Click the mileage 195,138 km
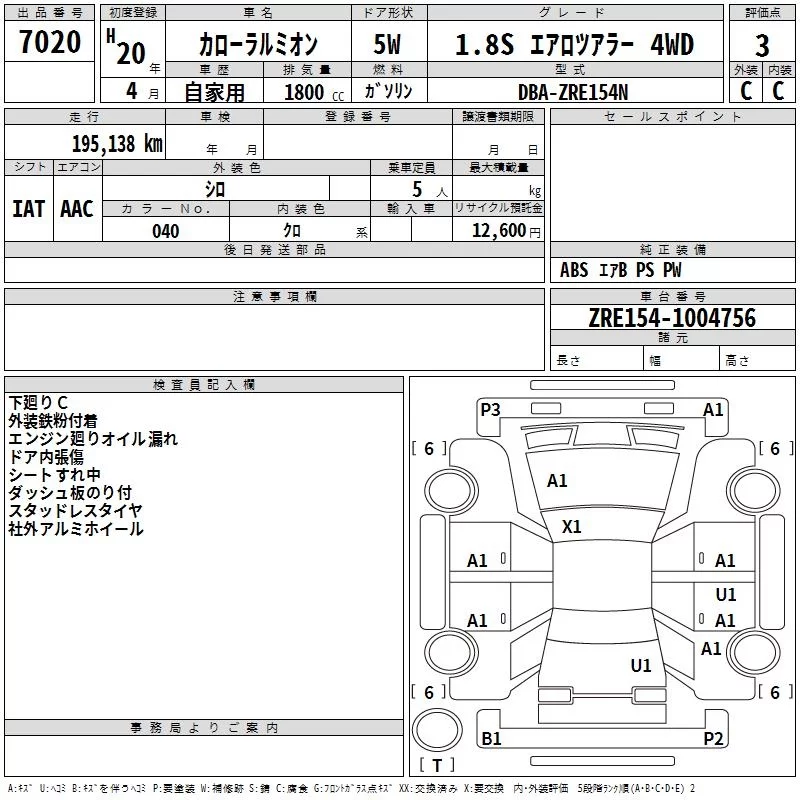800x800 pixels. [x=117, y=143]
